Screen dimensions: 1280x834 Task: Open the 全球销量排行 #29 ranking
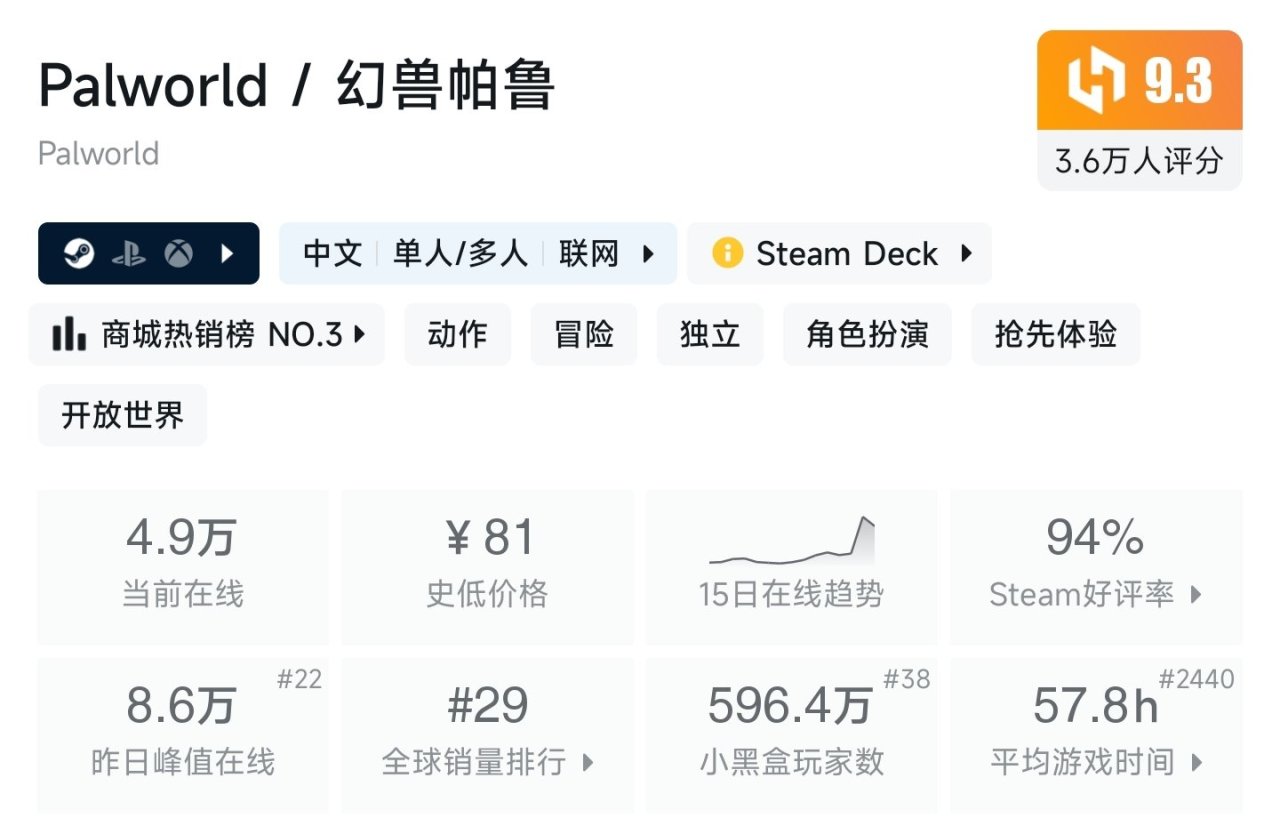tap(488, 734)
